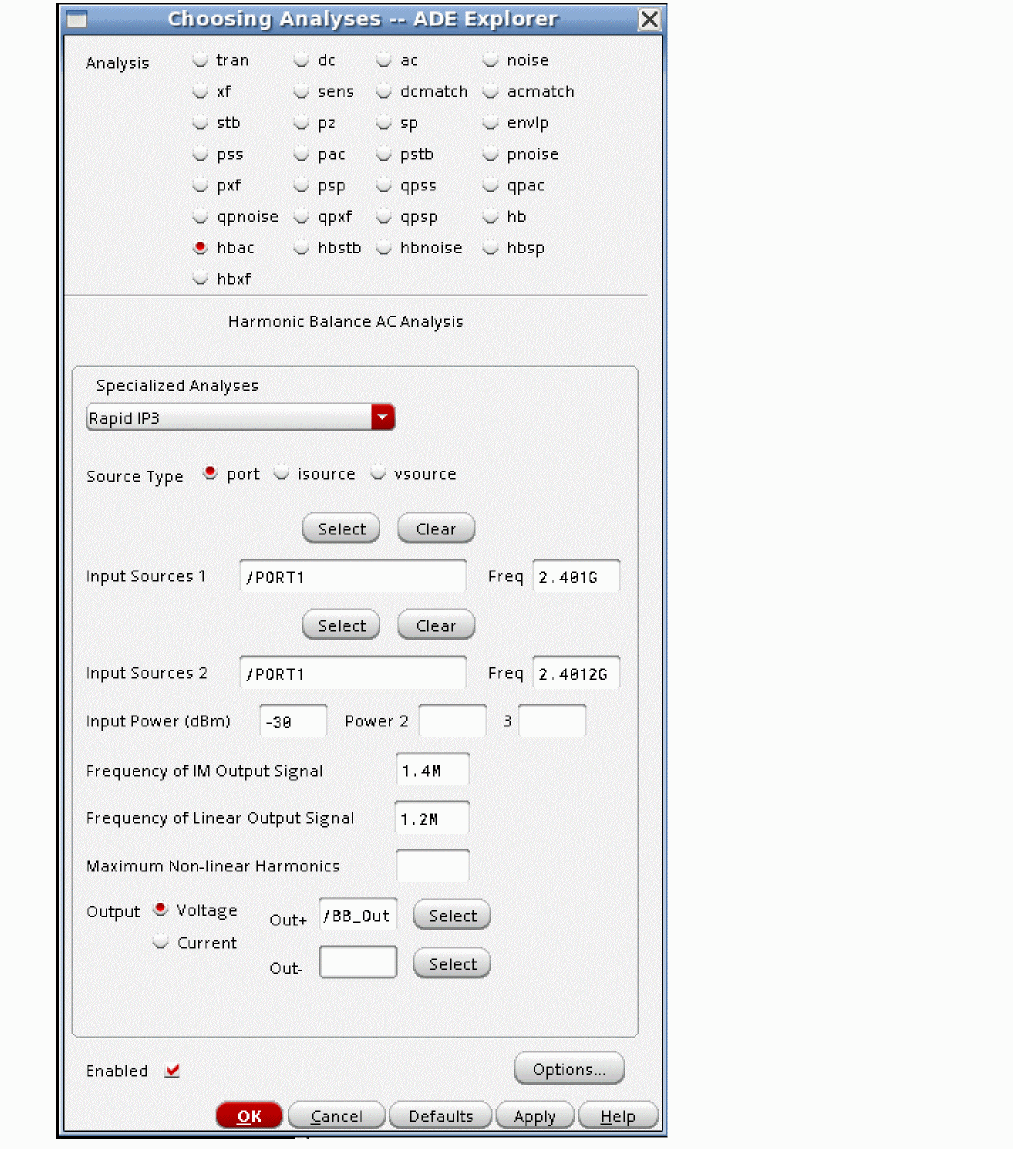The width and height of the screenshot is (1013, 1149).
Task: Click the Out+ field containing /BB_Out
Action: click(358, 915)
